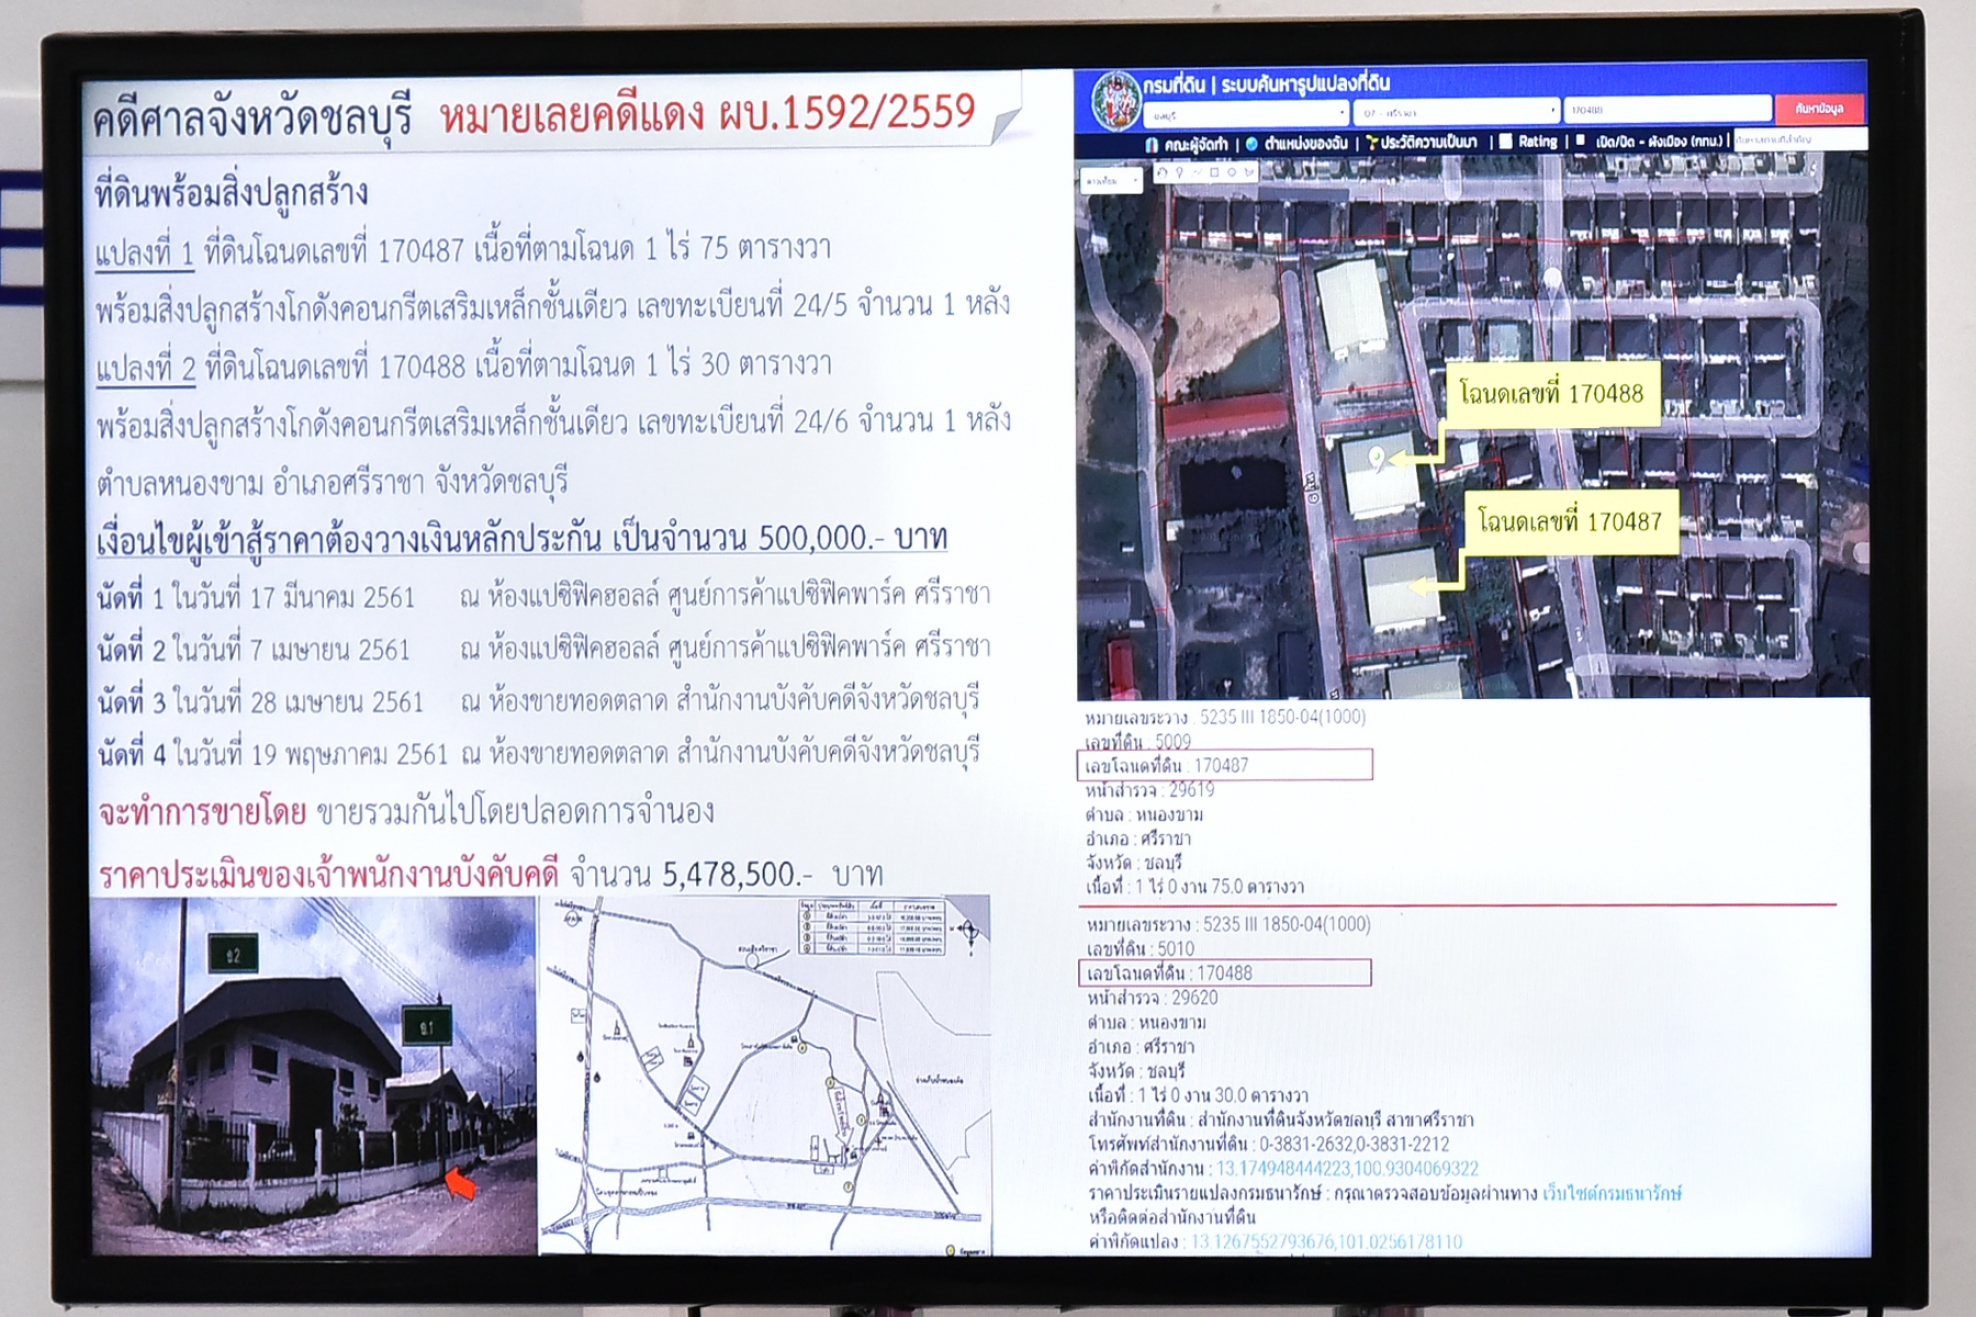Click the deed number input field containing 170488
The width and height of the screenshot is (1976, 1317).
tap(1667, 109)
